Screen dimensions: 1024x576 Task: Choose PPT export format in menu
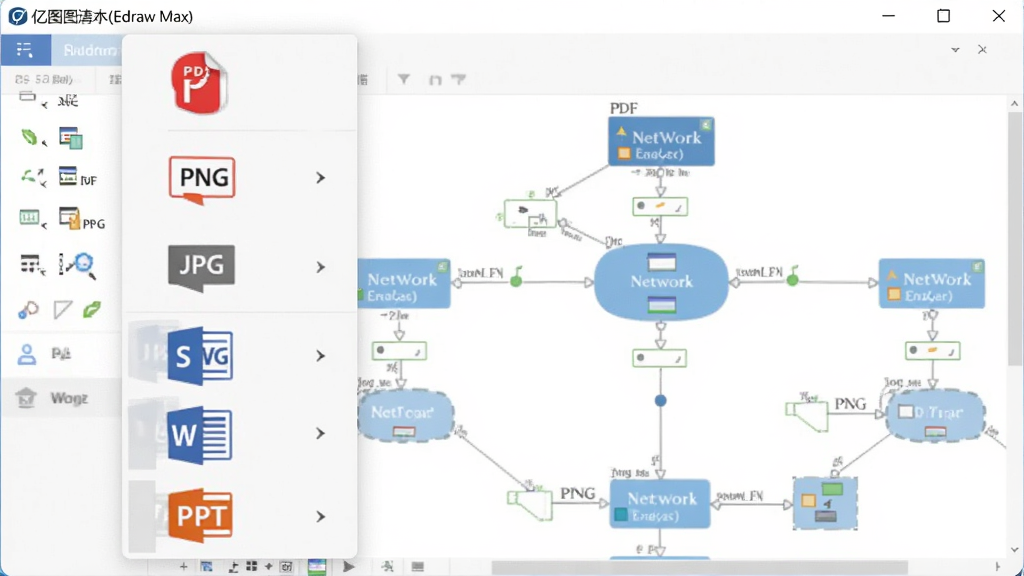[200, 516]
